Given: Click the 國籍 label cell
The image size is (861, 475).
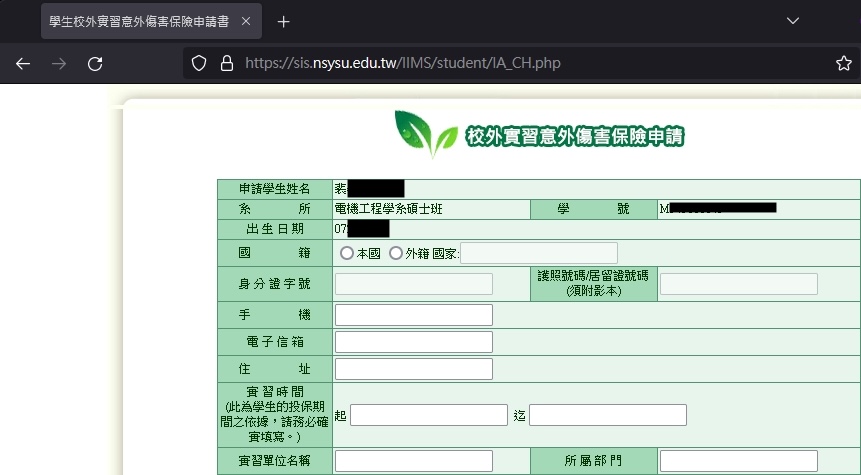Looking at the screenshot, I should click(x=275, y=253).
